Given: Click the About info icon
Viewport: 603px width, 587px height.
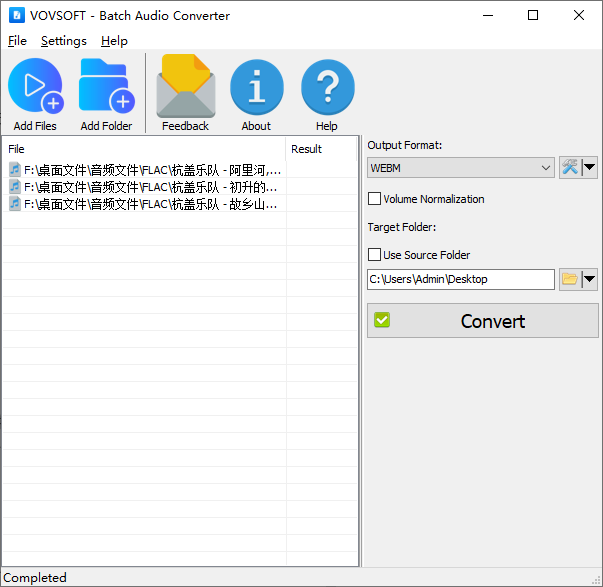Looking at the screenshot, I should 256,87.
